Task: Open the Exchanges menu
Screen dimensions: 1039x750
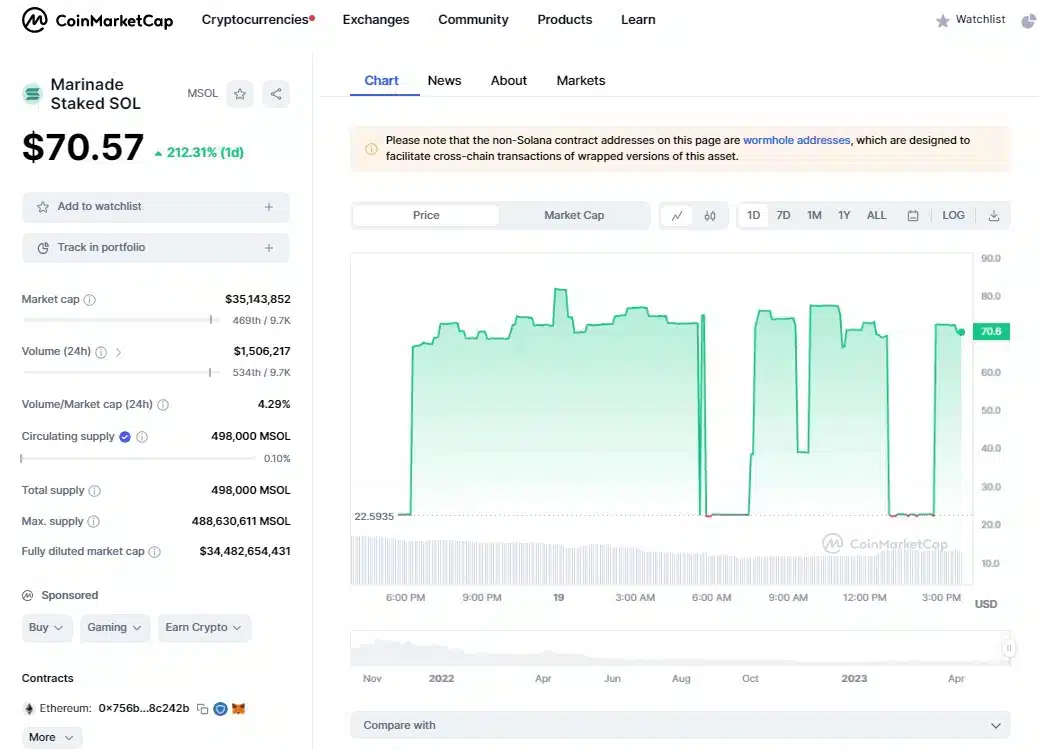Action: (x=376, y=20)
